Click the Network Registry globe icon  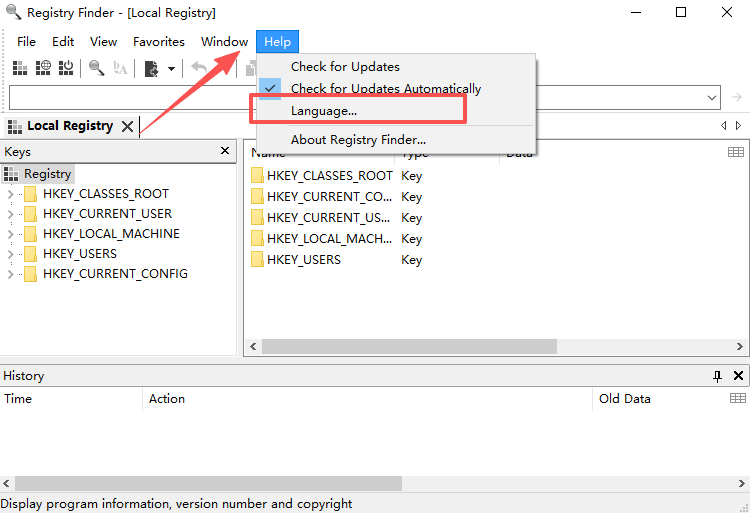[43, 68]
